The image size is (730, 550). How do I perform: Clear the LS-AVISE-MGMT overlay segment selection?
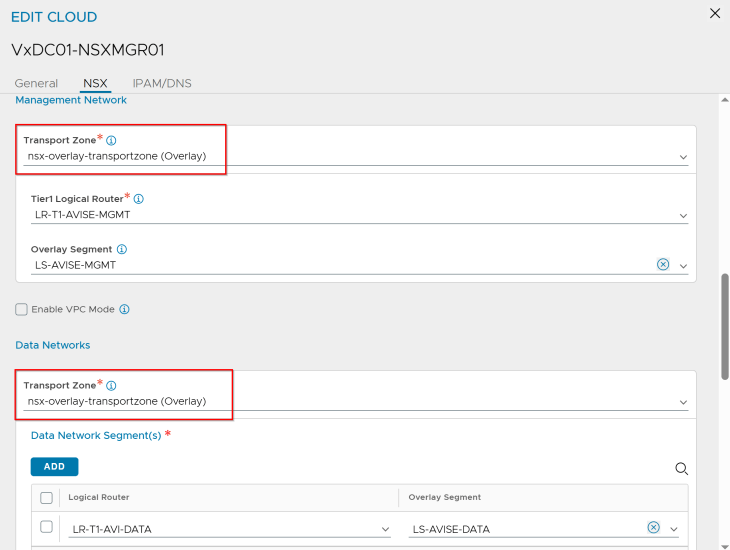coord(662,264)
